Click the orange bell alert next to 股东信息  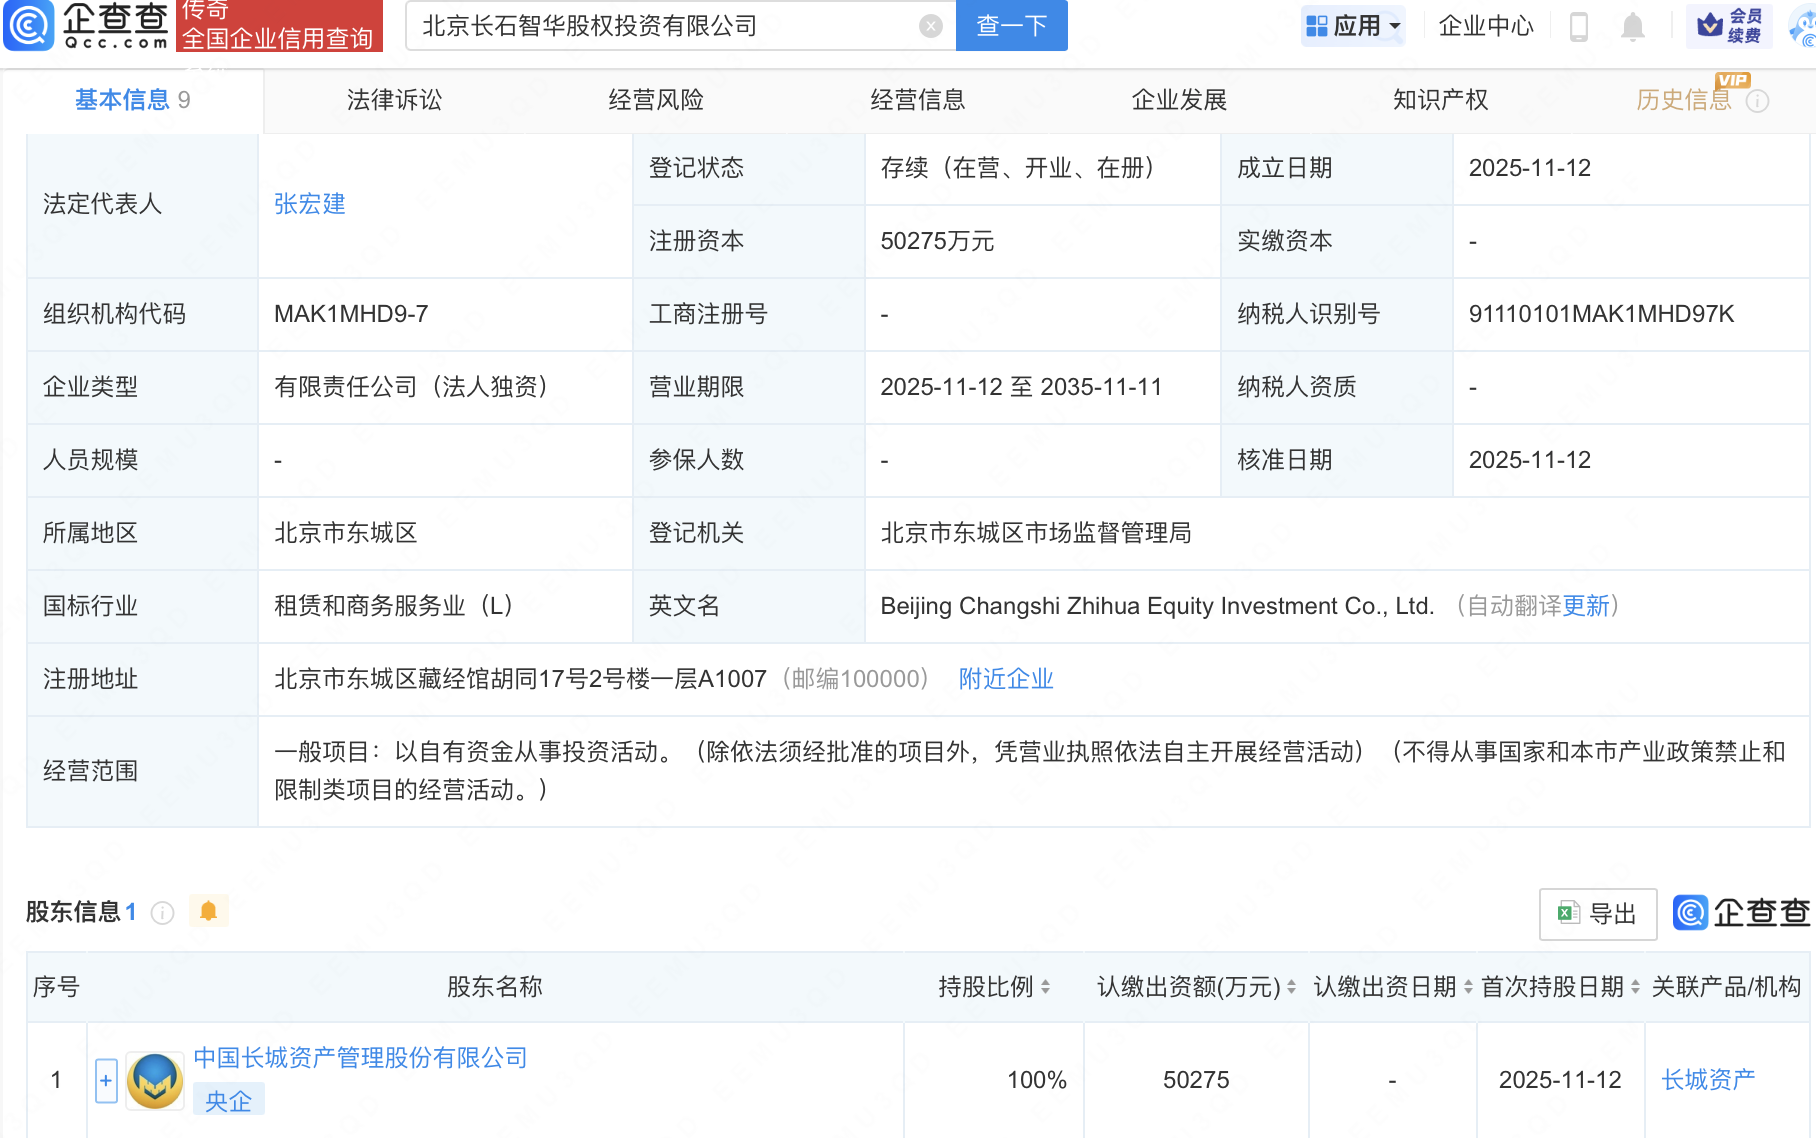(x=208, y=911)
